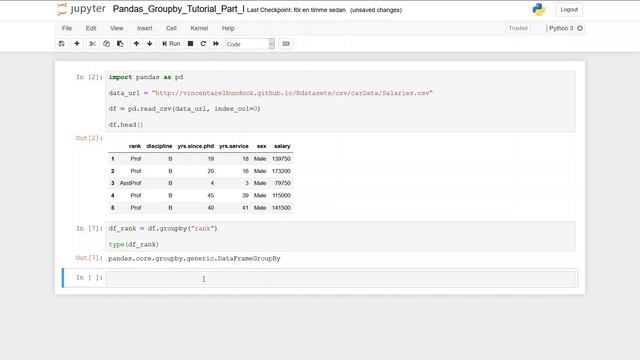The image size is (640, 360).
Task: Click the import pandas code line
Action: click(146, 77)
